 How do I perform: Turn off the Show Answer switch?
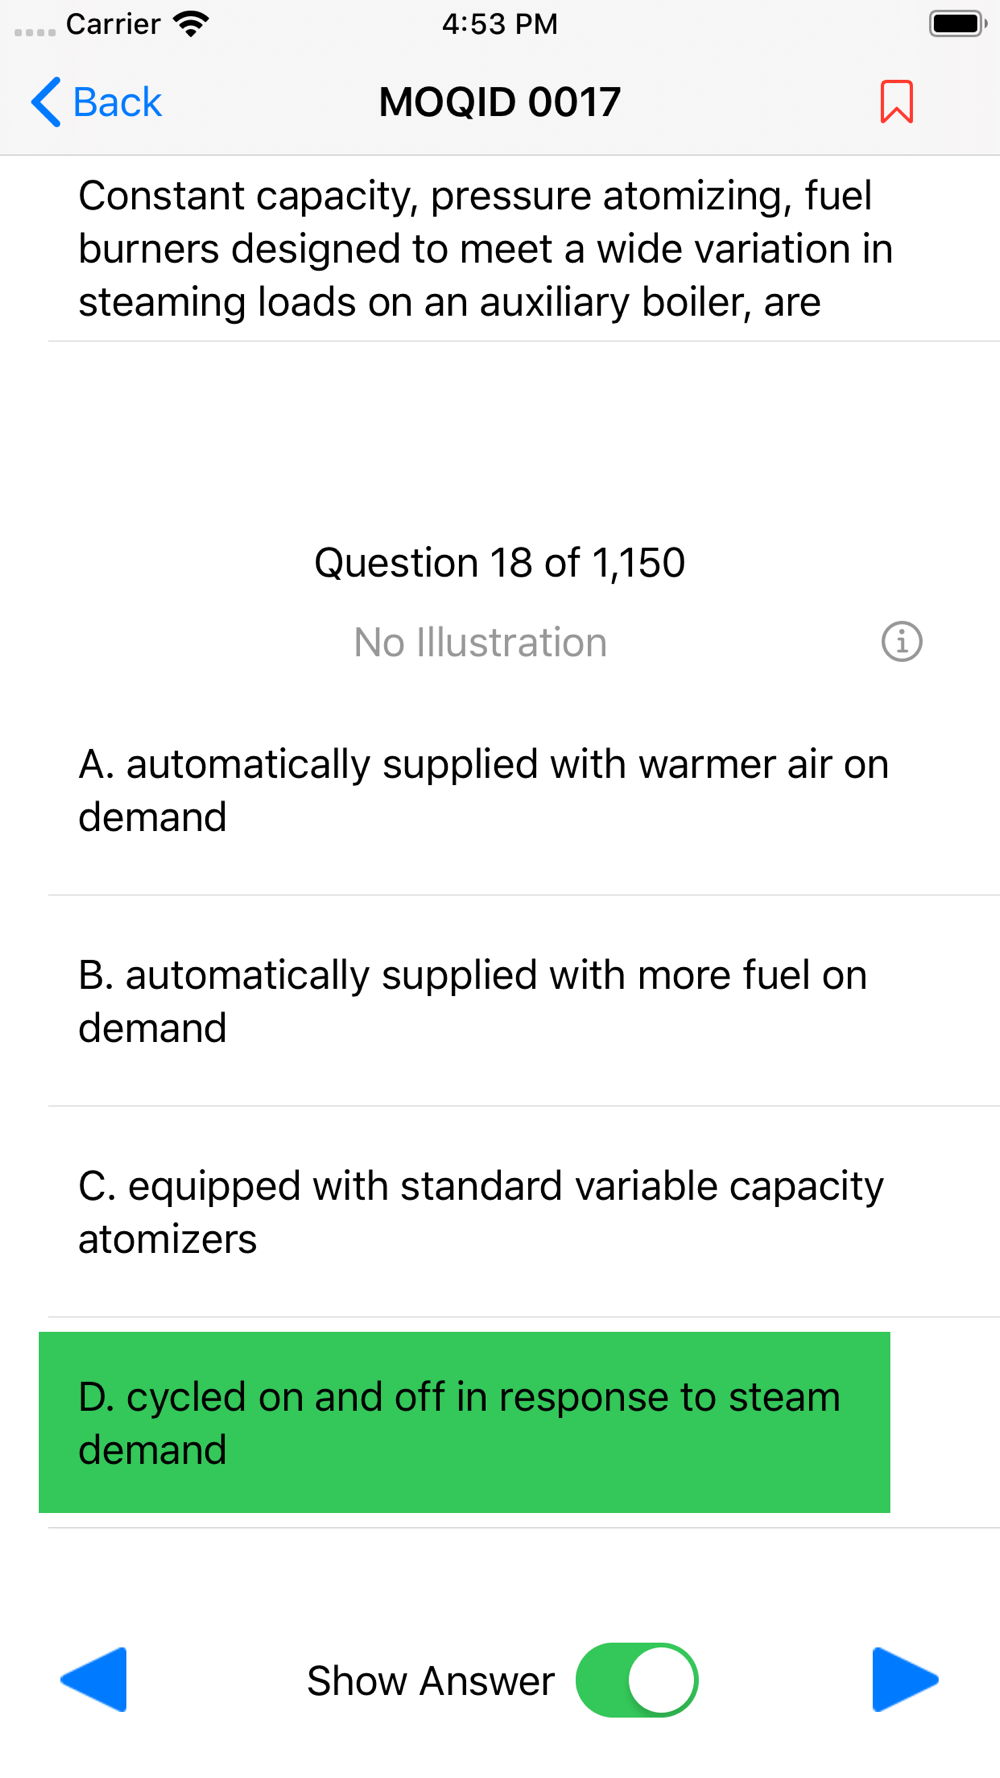[637, 1680]
